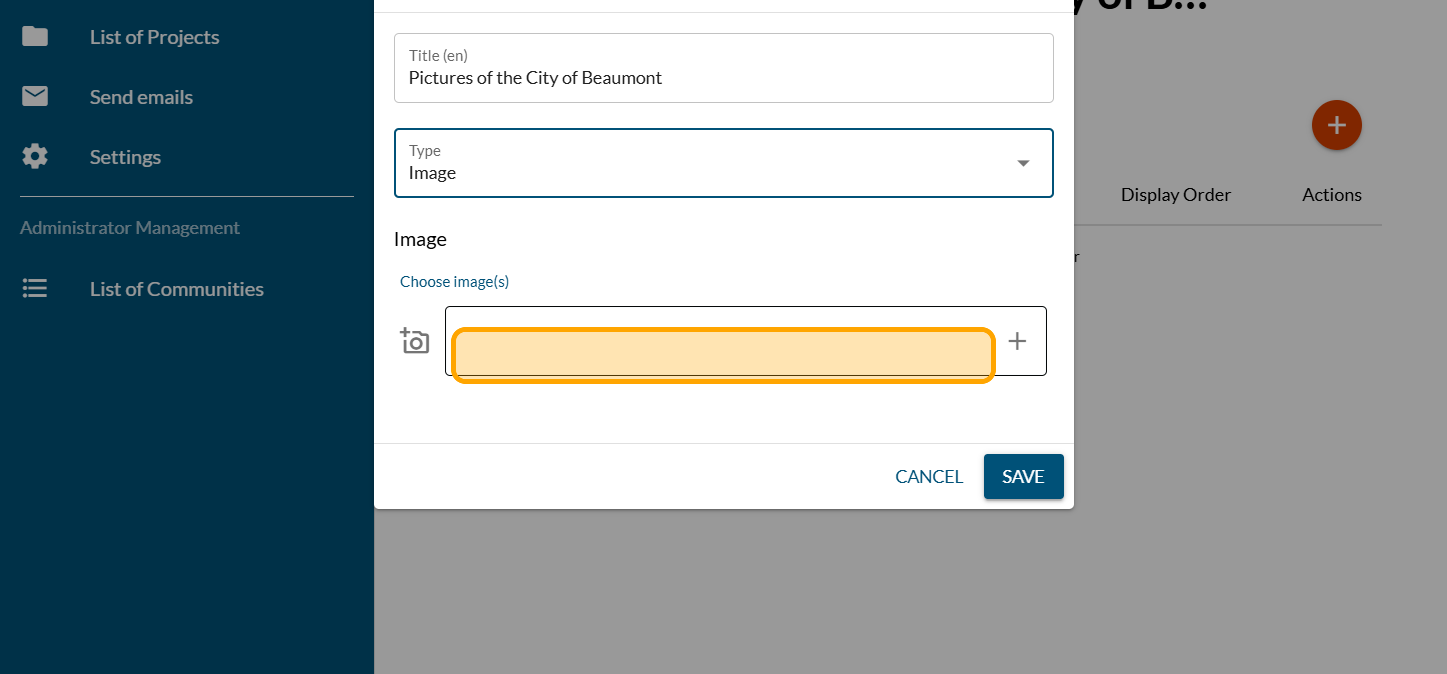Click the plus icon beside the image field

click(1017, 341)
